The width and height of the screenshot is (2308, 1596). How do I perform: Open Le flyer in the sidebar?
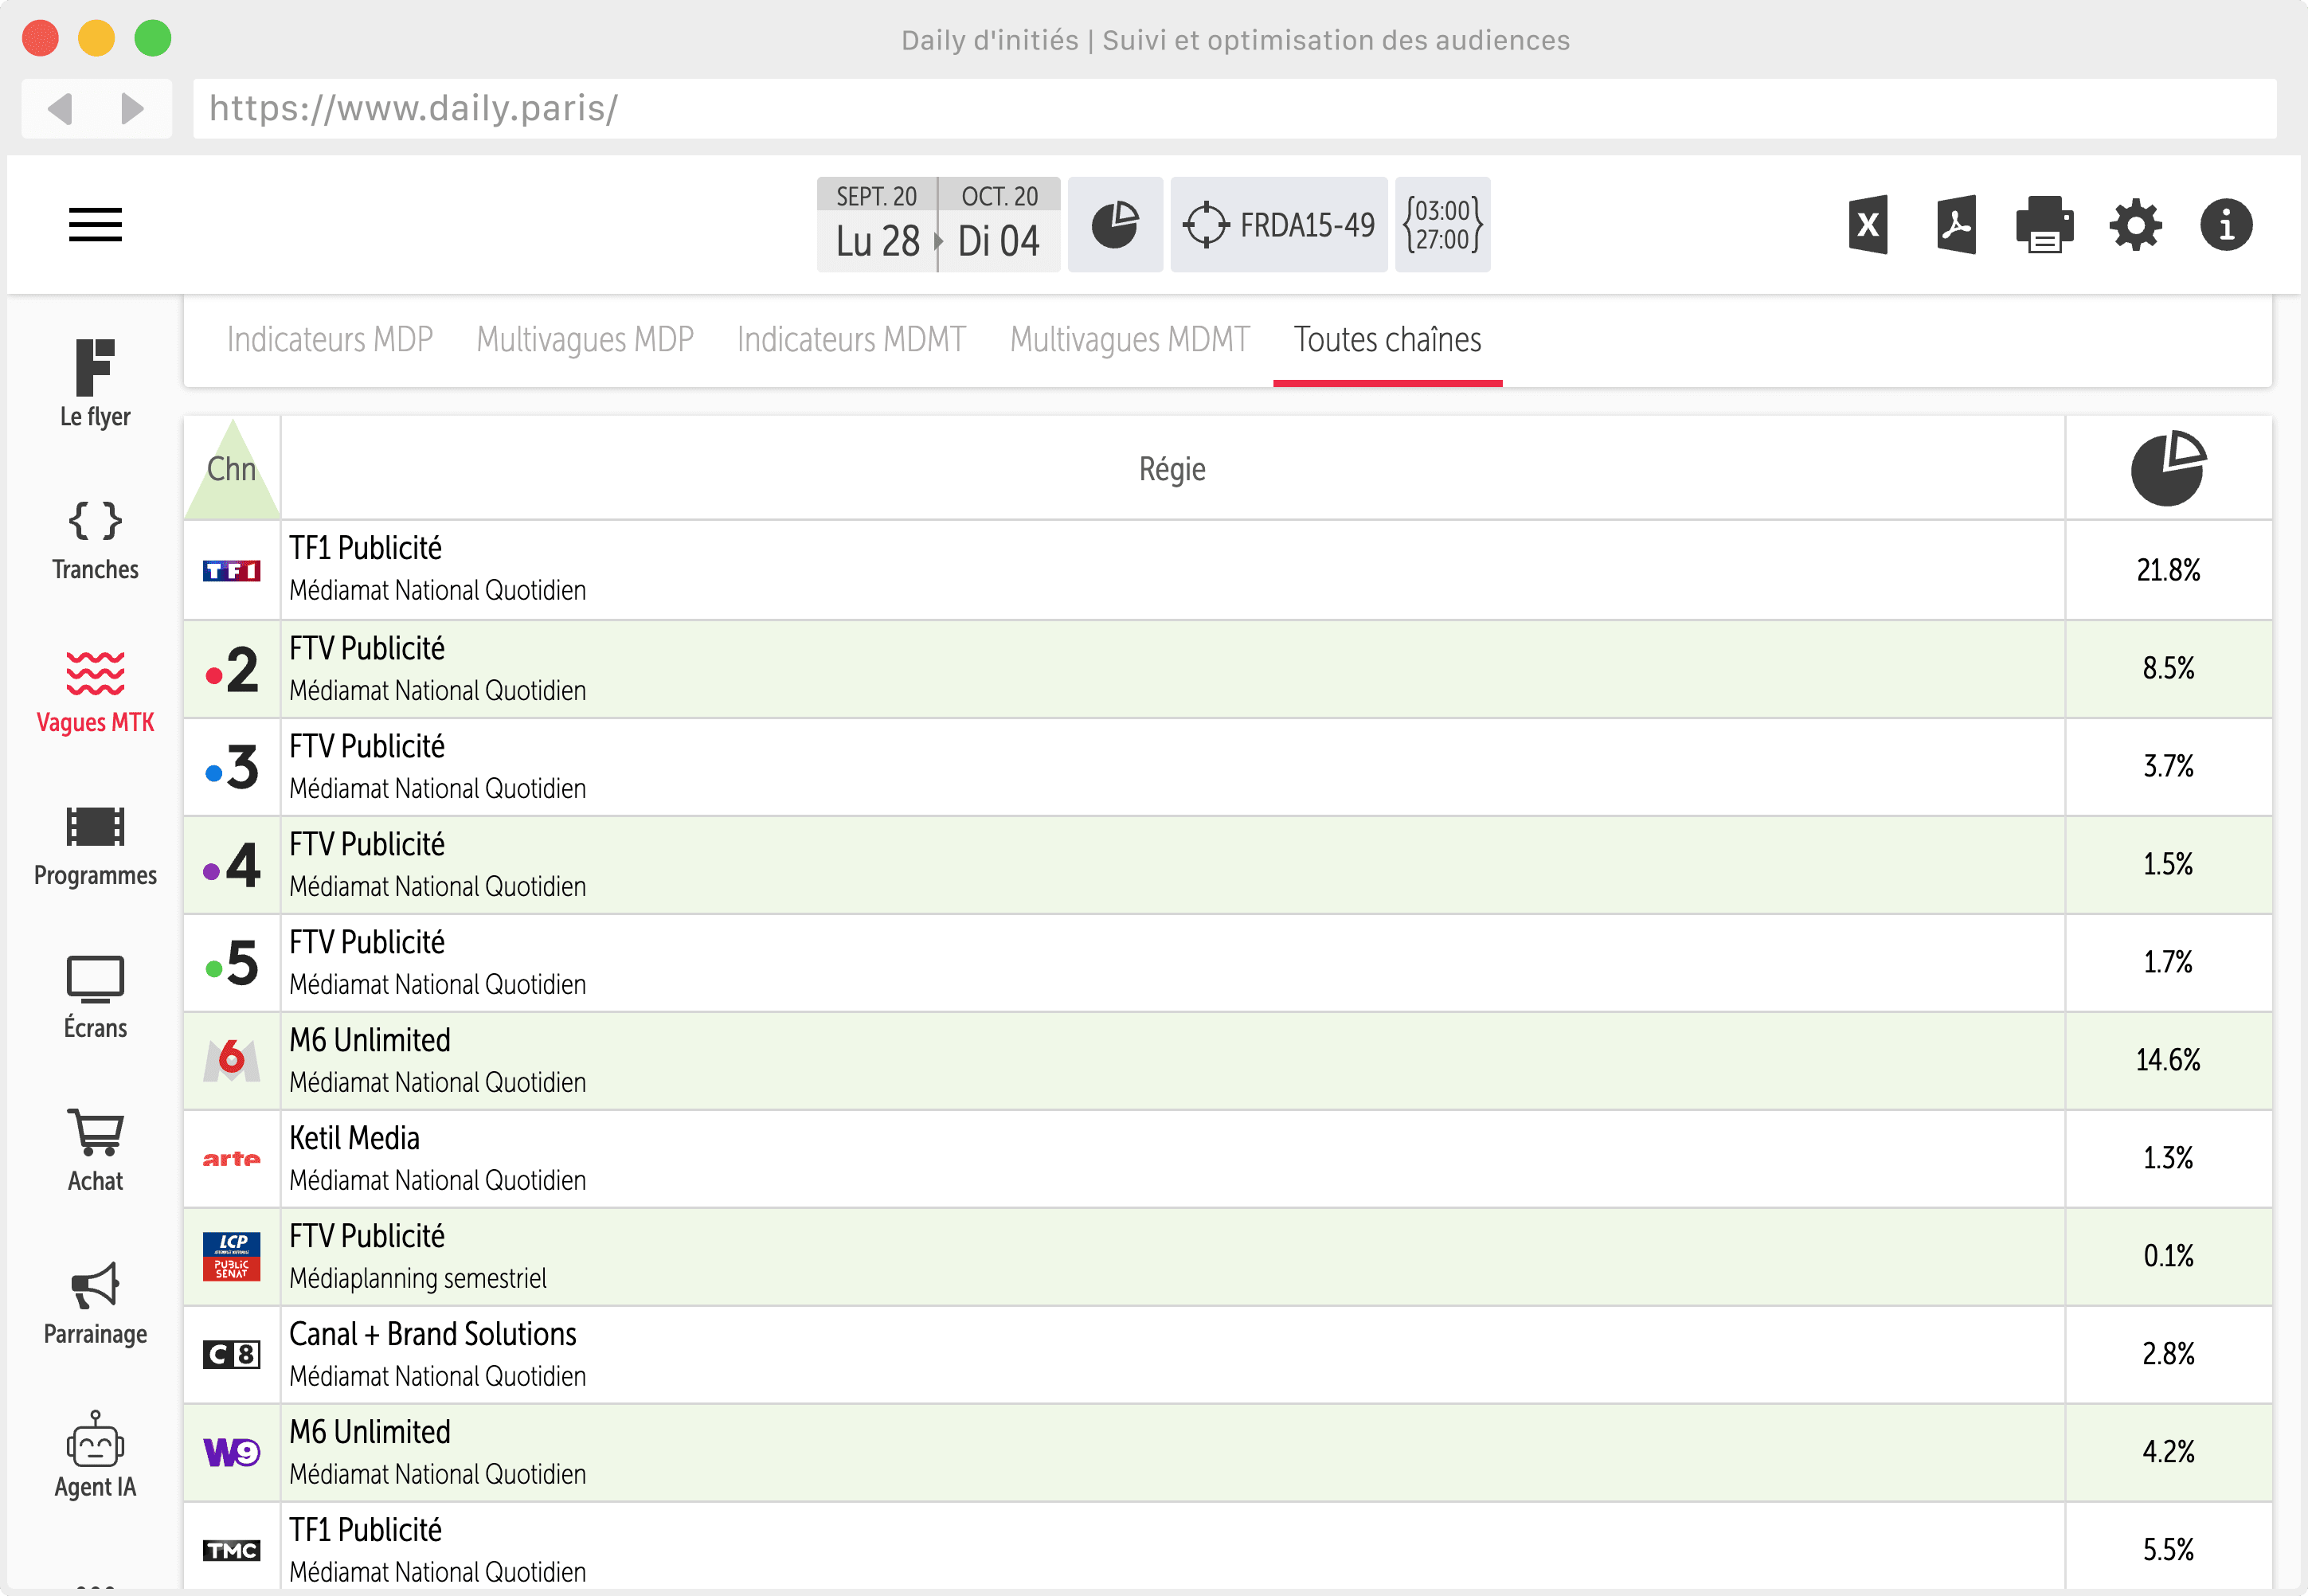click(x=95, y=385)
